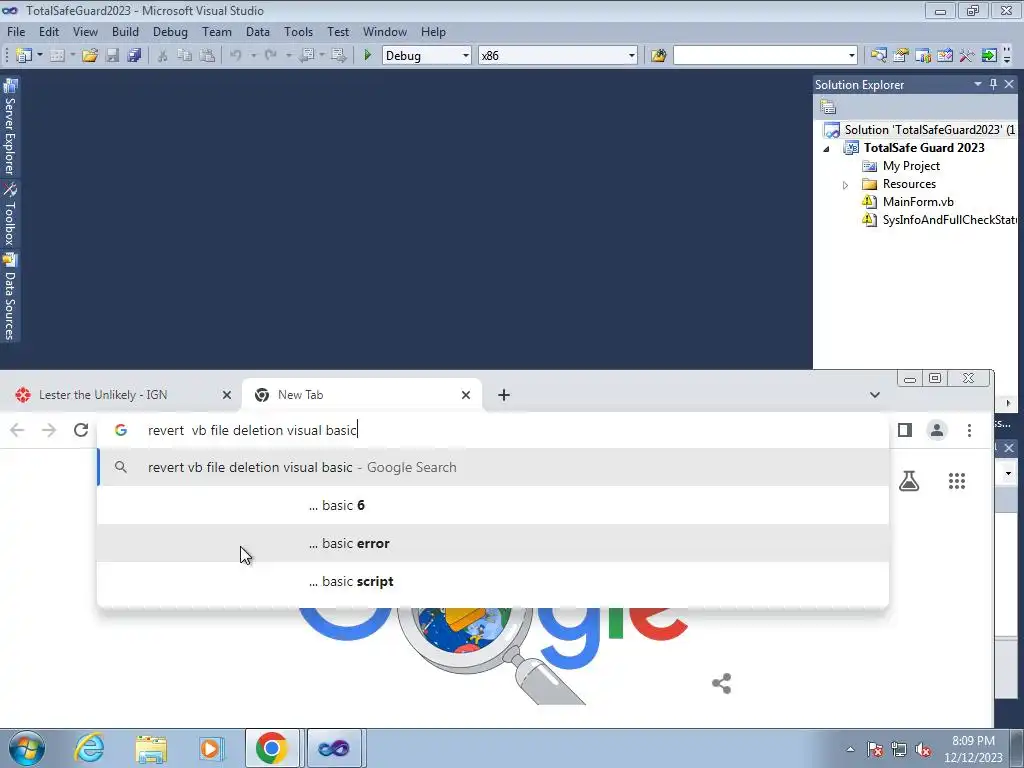Choose the '... basic error' suggestion

pos(493,543)
